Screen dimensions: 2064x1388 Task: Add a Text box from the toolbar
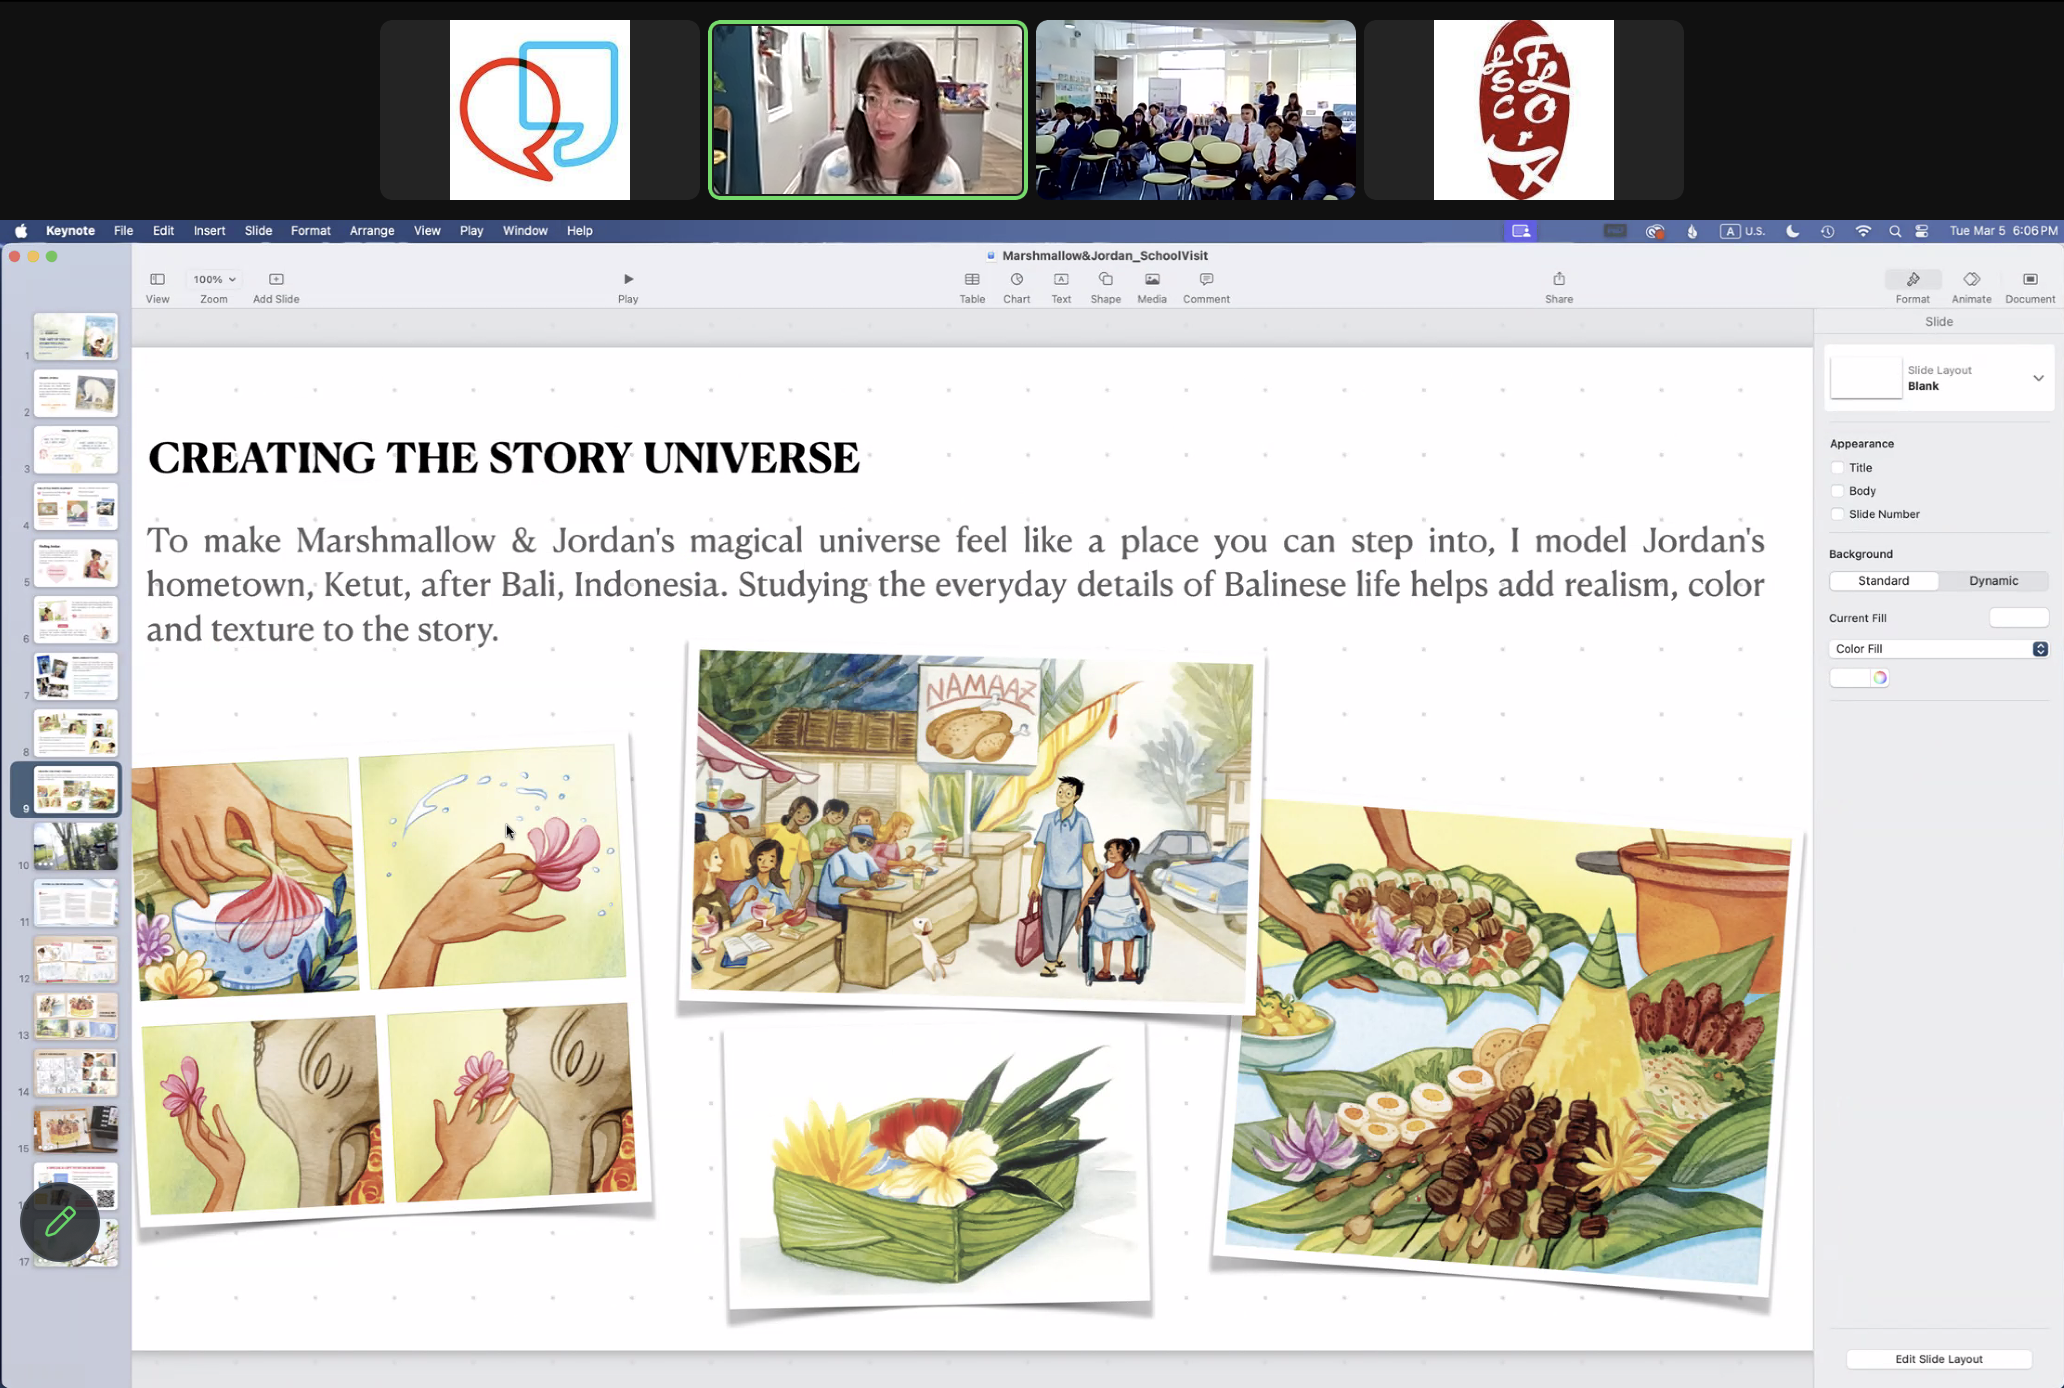[1061, 286]
